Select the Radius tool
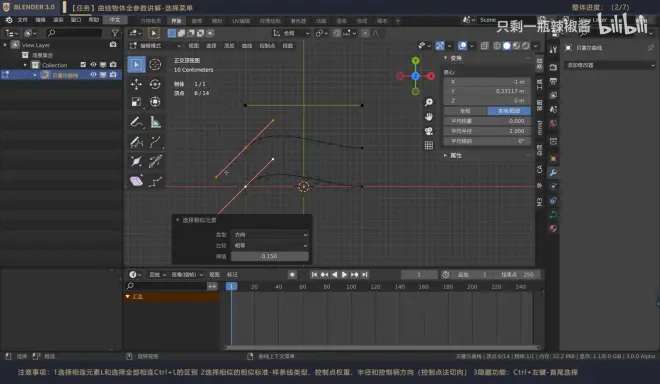The image size is (660, 384). [x=136, y=161]
